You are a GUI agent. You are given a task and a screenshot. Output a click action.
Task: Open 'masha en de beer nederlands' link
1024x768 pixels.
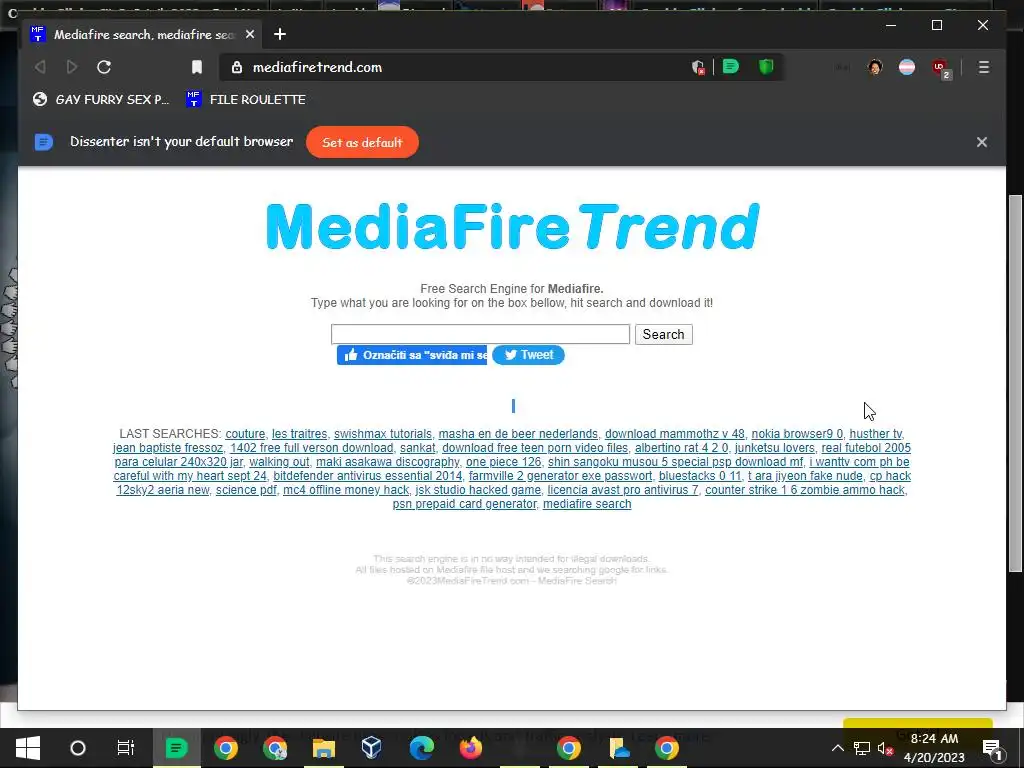click(x=518, y=434)
